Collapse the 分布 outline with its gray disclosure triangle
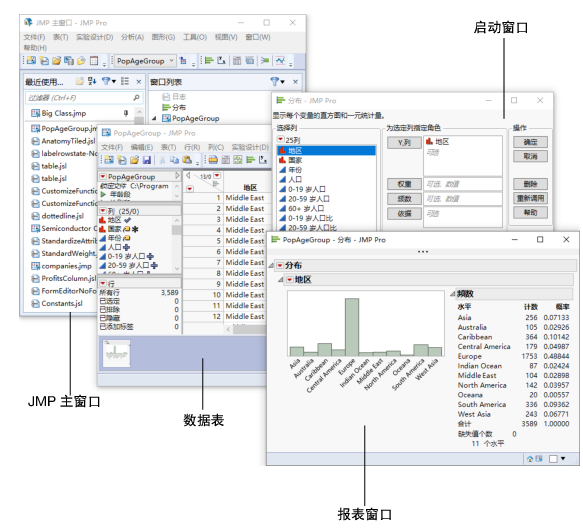 271,265
